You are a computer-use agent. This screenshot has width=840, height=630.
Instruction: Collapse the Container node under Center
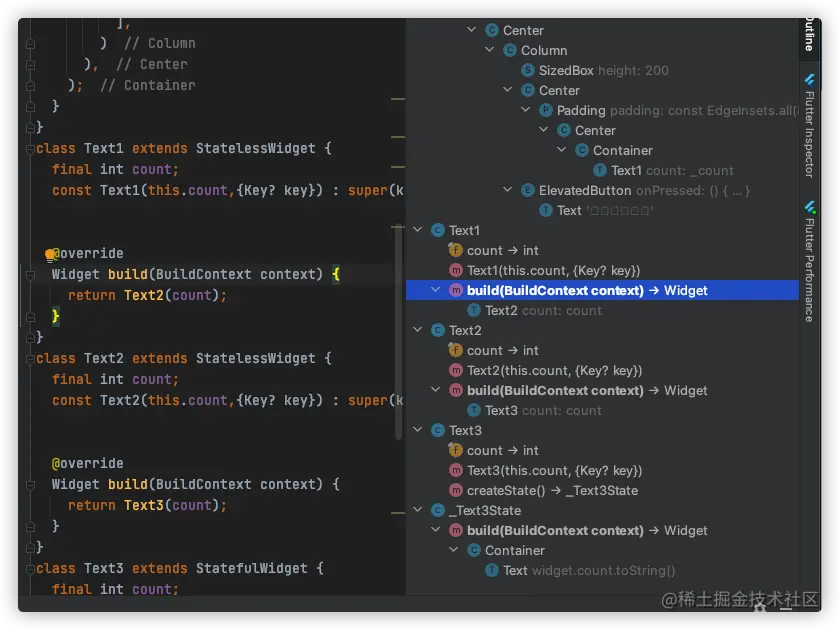[561, 149]
